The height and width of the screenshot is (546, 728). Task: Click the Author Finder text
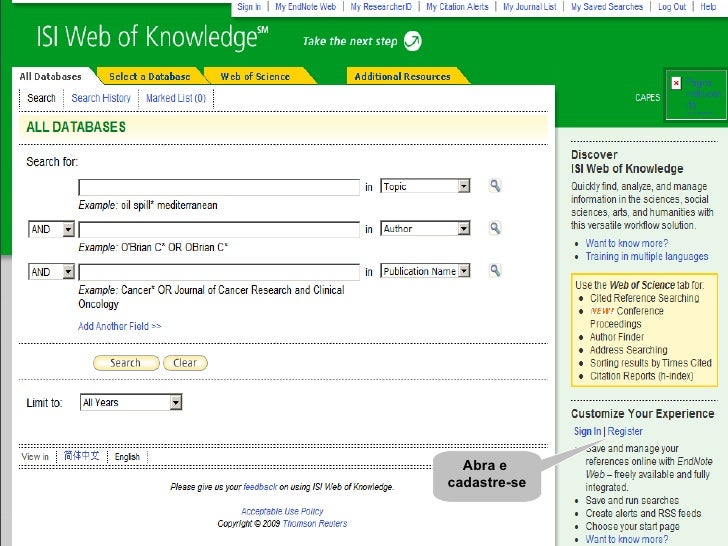[617, 337]
